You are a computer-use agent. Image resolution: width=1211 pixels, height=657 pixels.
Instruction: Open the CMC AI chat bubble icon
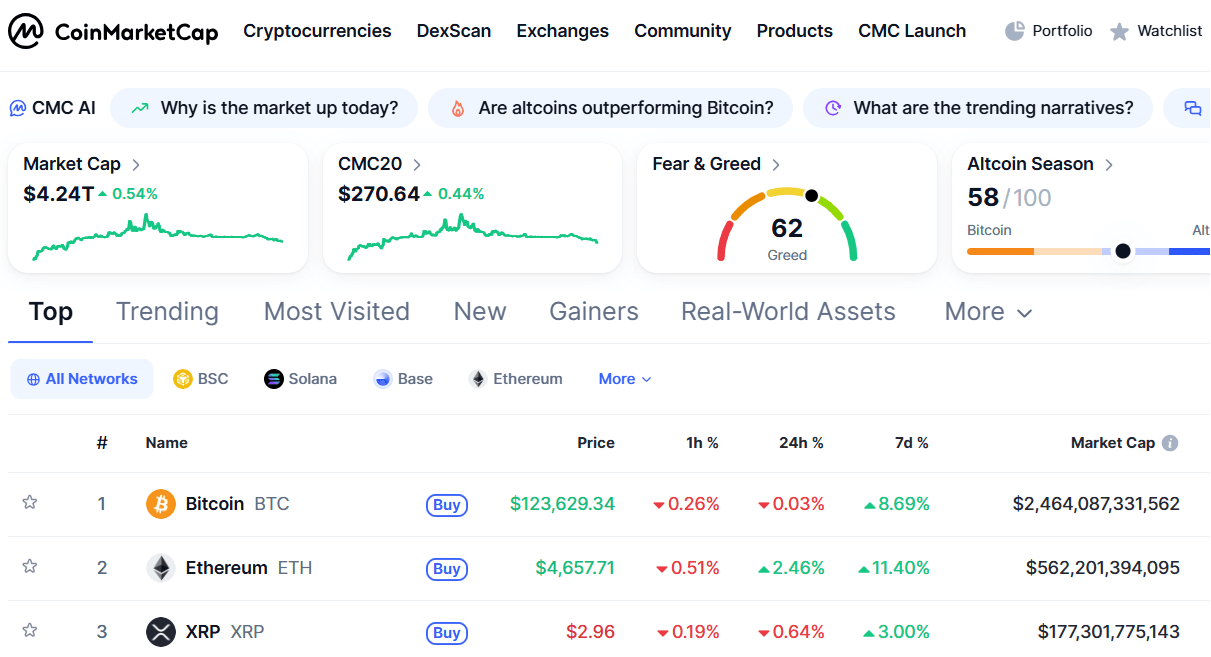(x=1192, y=109)
